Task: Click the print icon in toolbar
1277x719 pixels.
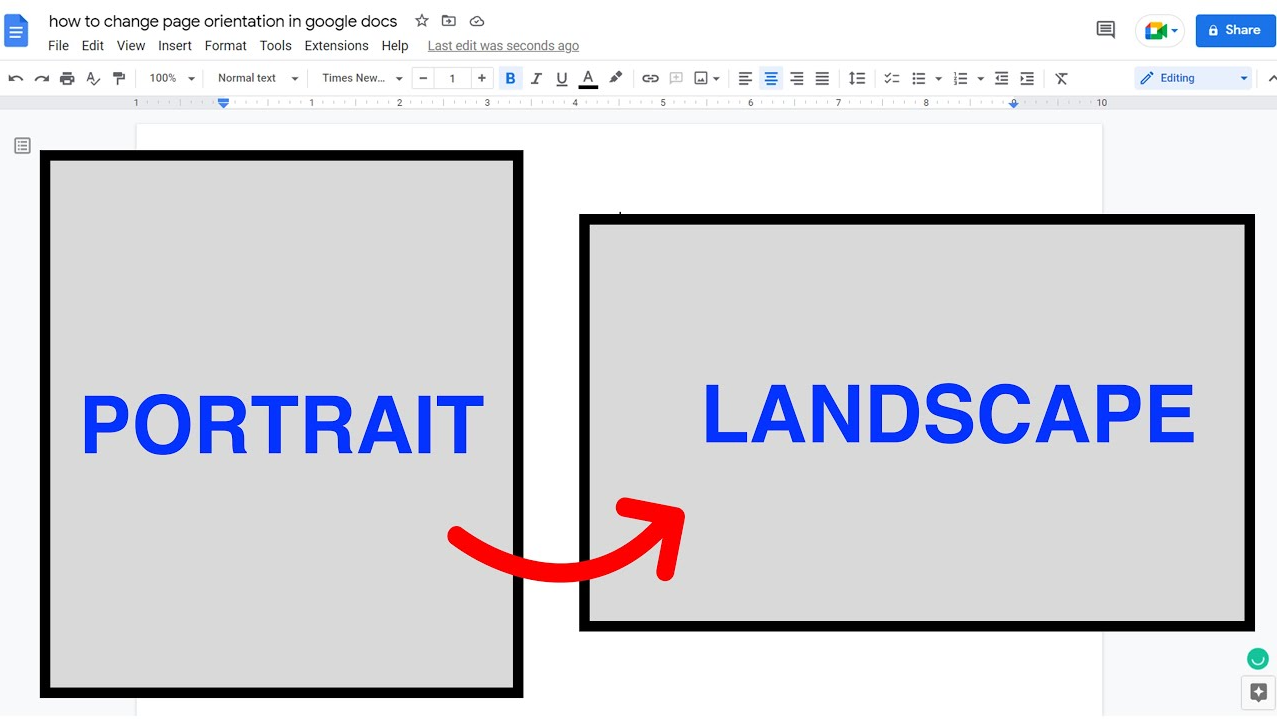Action: click(67, 78)
